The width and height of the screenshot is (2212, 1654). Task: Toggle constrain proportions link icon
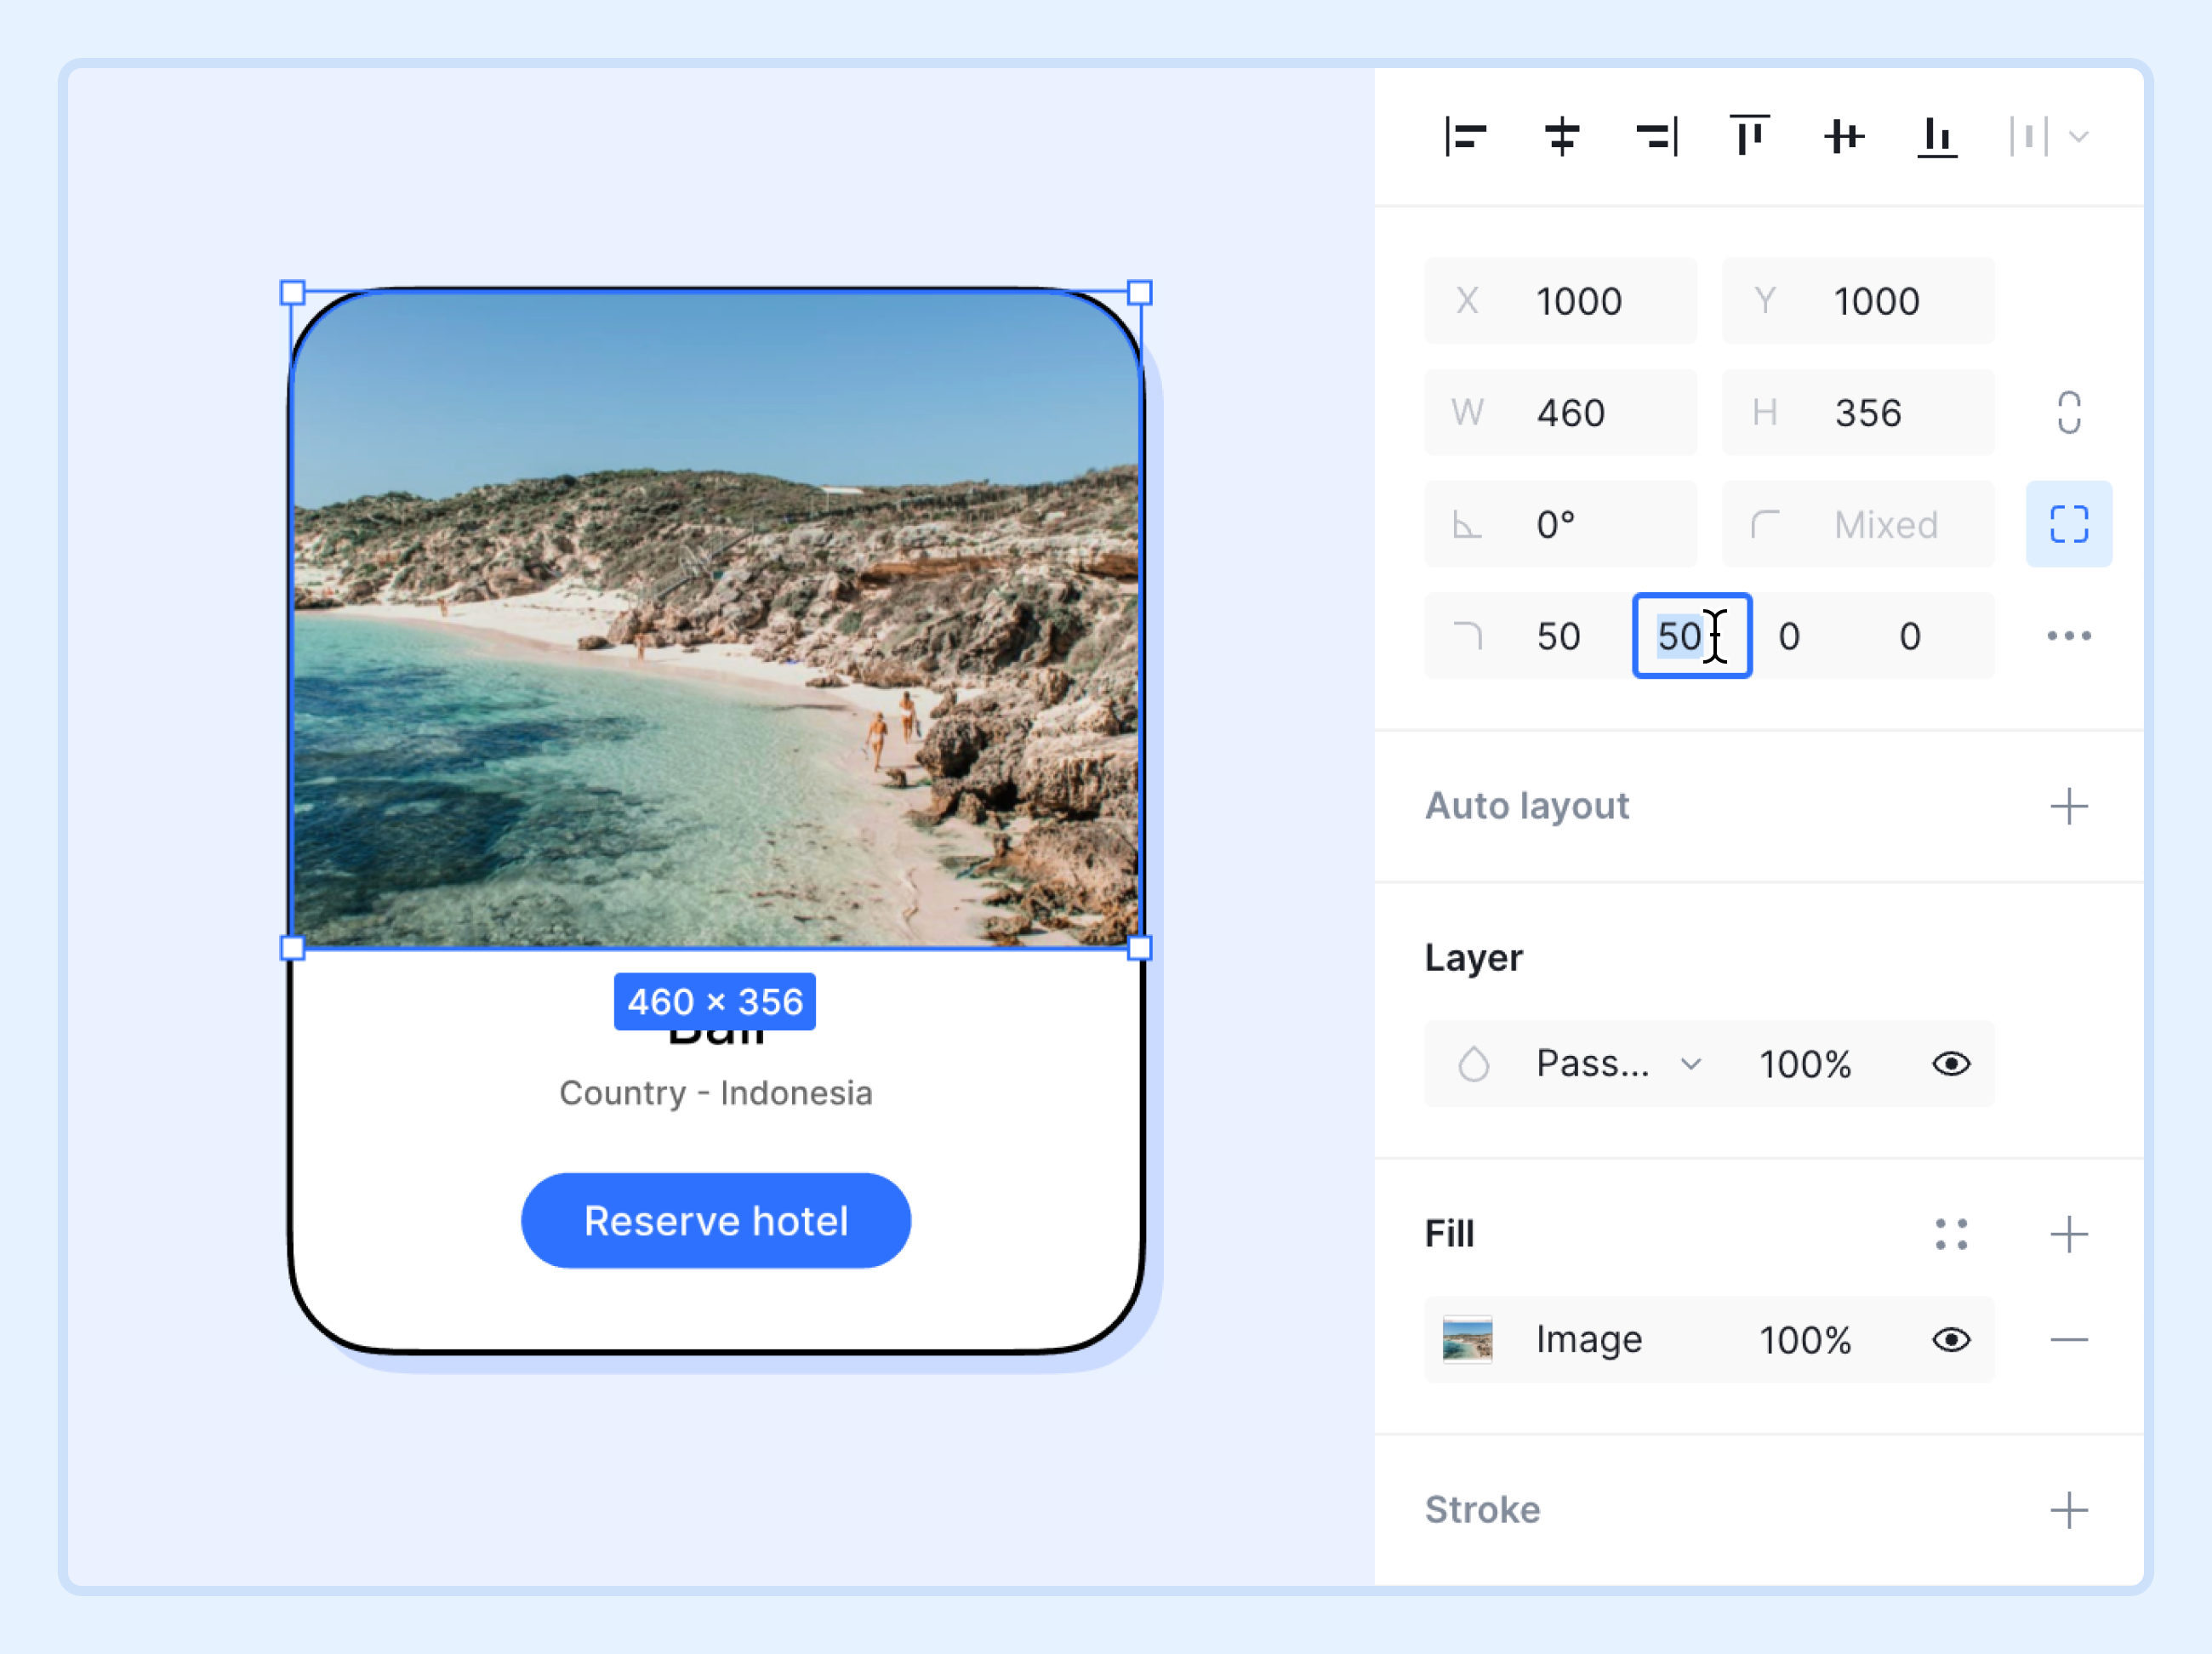click(2069, 412)
